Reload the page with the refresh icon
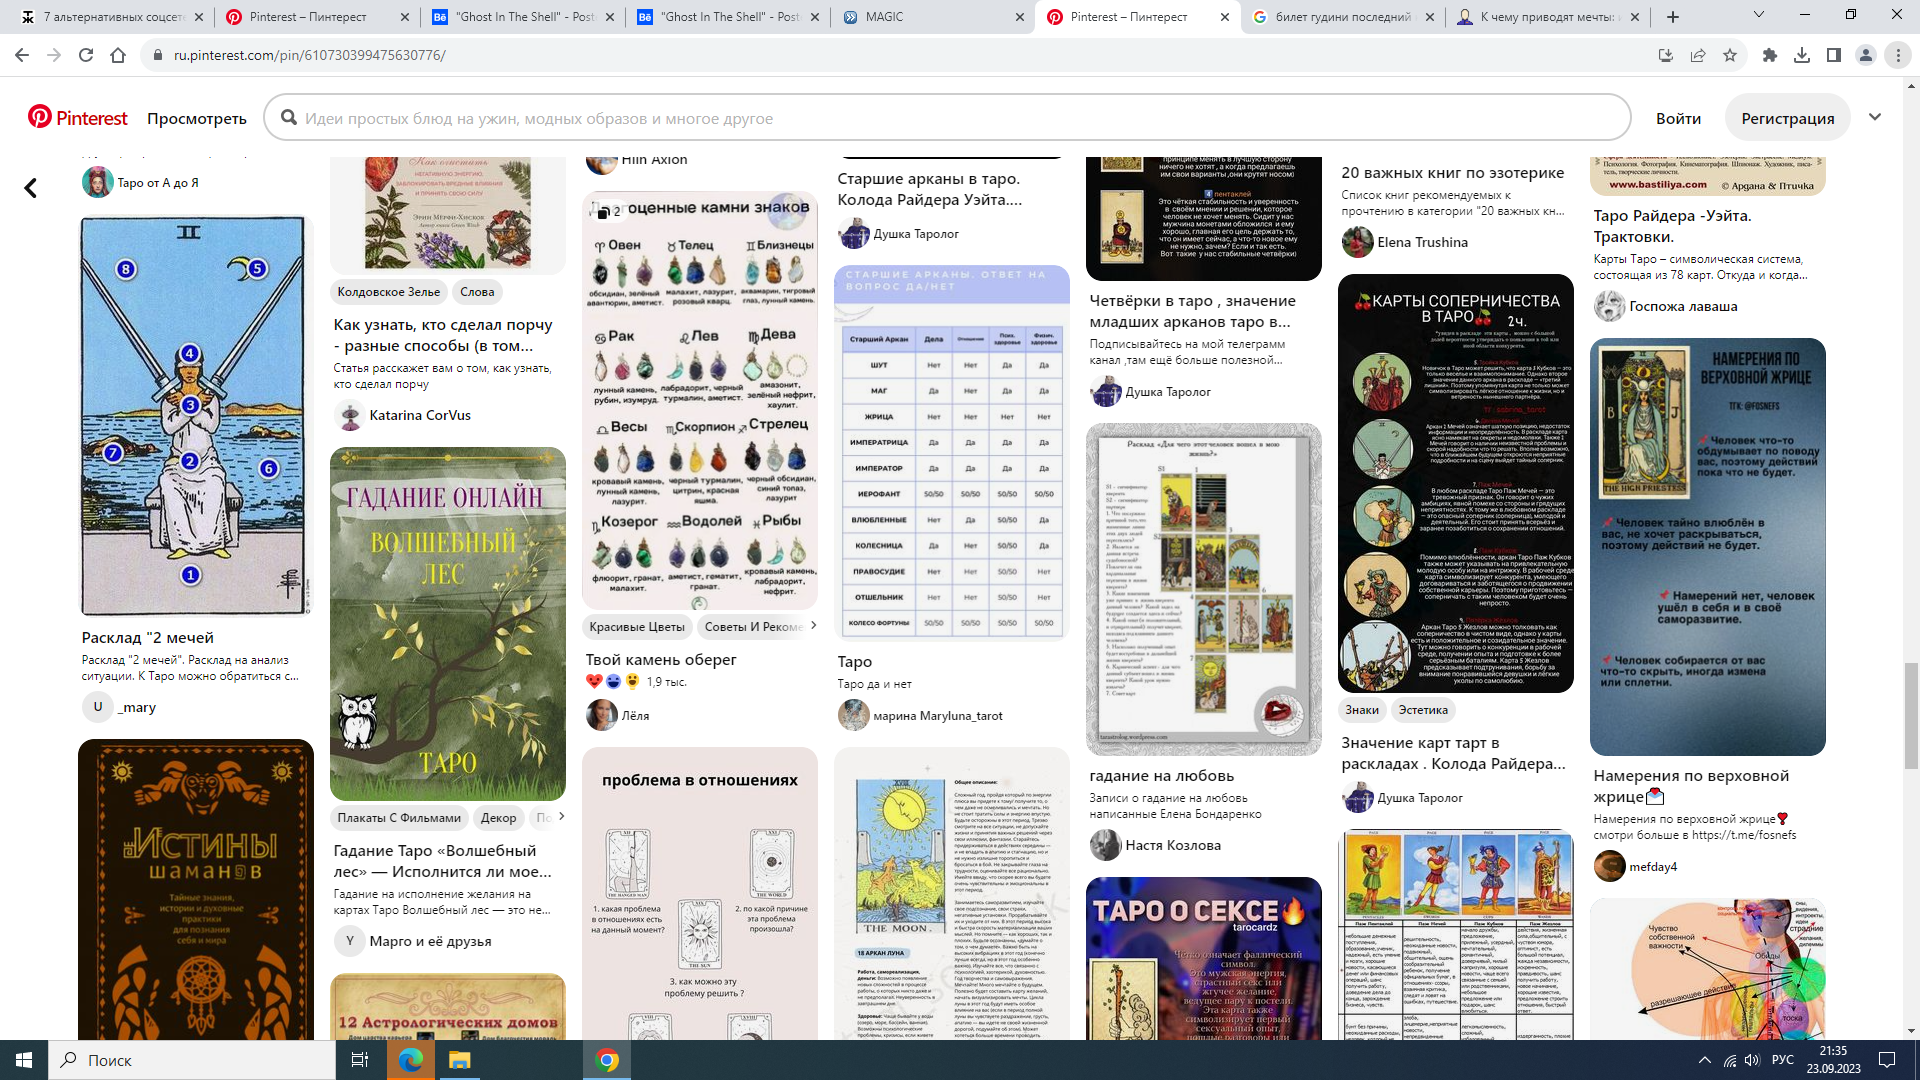The image size is (1920, 1080). click(x=86, y=55)
